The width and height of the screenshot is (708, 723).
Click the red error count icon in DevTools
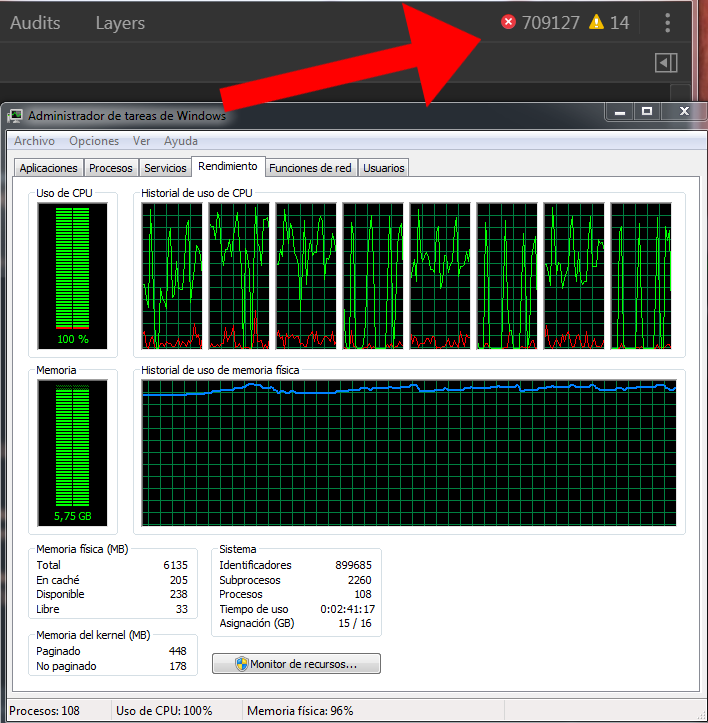[508, 22]
